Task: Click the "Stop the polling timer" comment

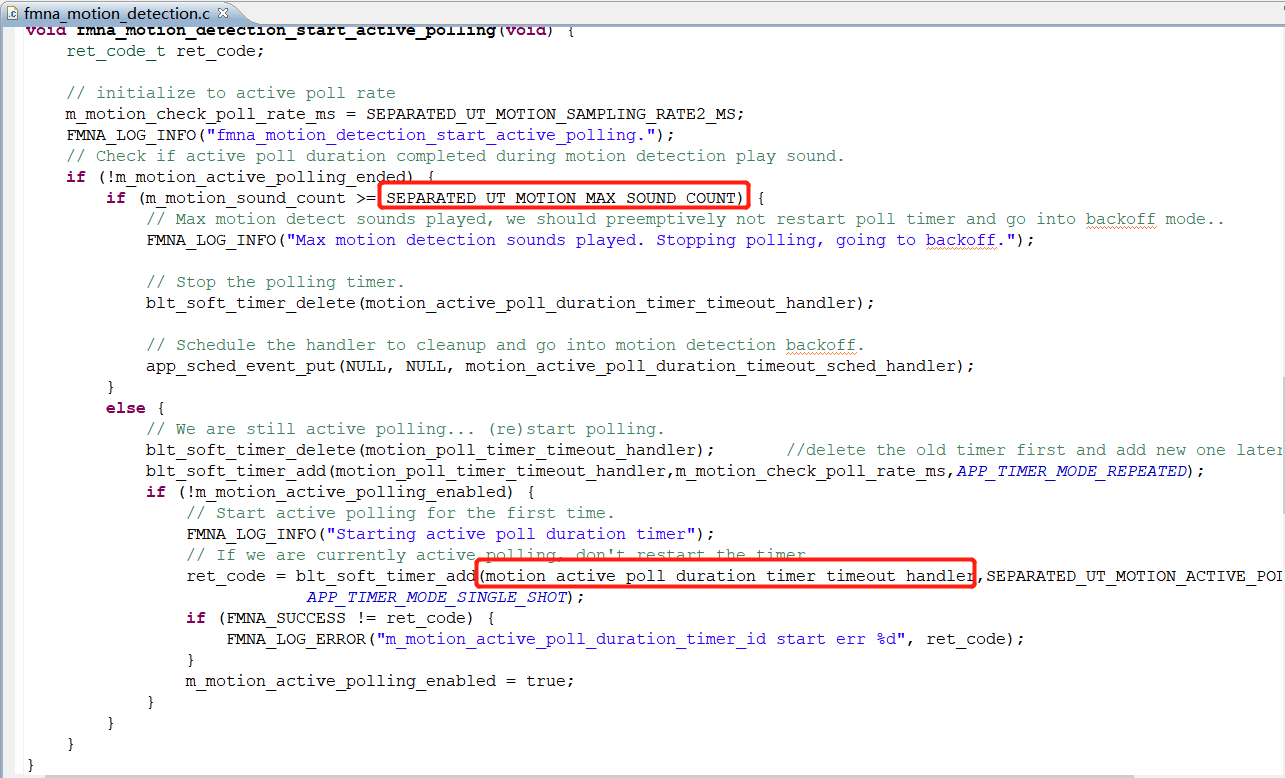Action: click(x=275, y=282)
